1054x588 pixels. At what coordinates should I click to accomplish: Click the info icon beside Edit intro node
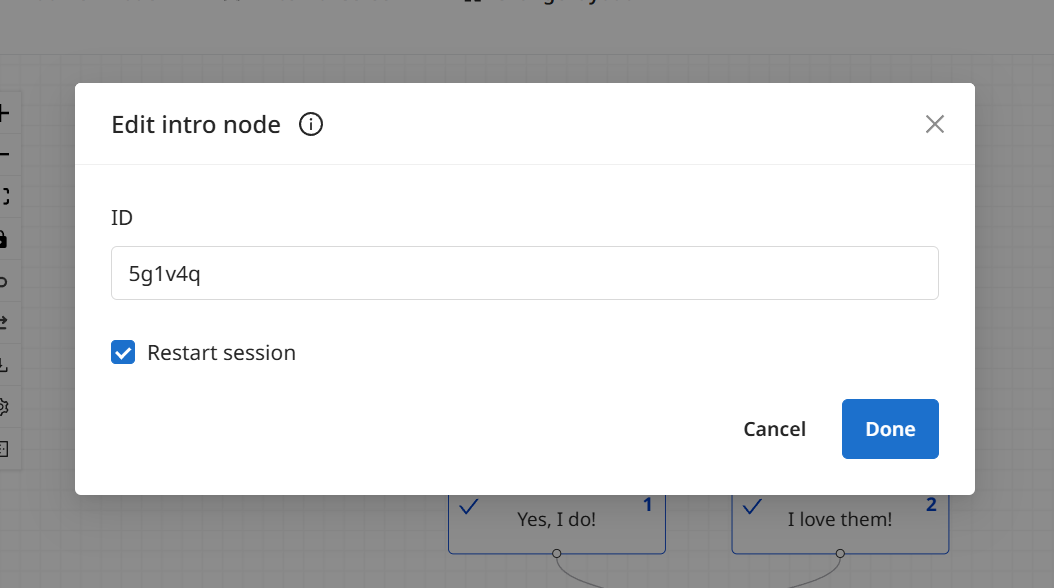click(311, 124)
